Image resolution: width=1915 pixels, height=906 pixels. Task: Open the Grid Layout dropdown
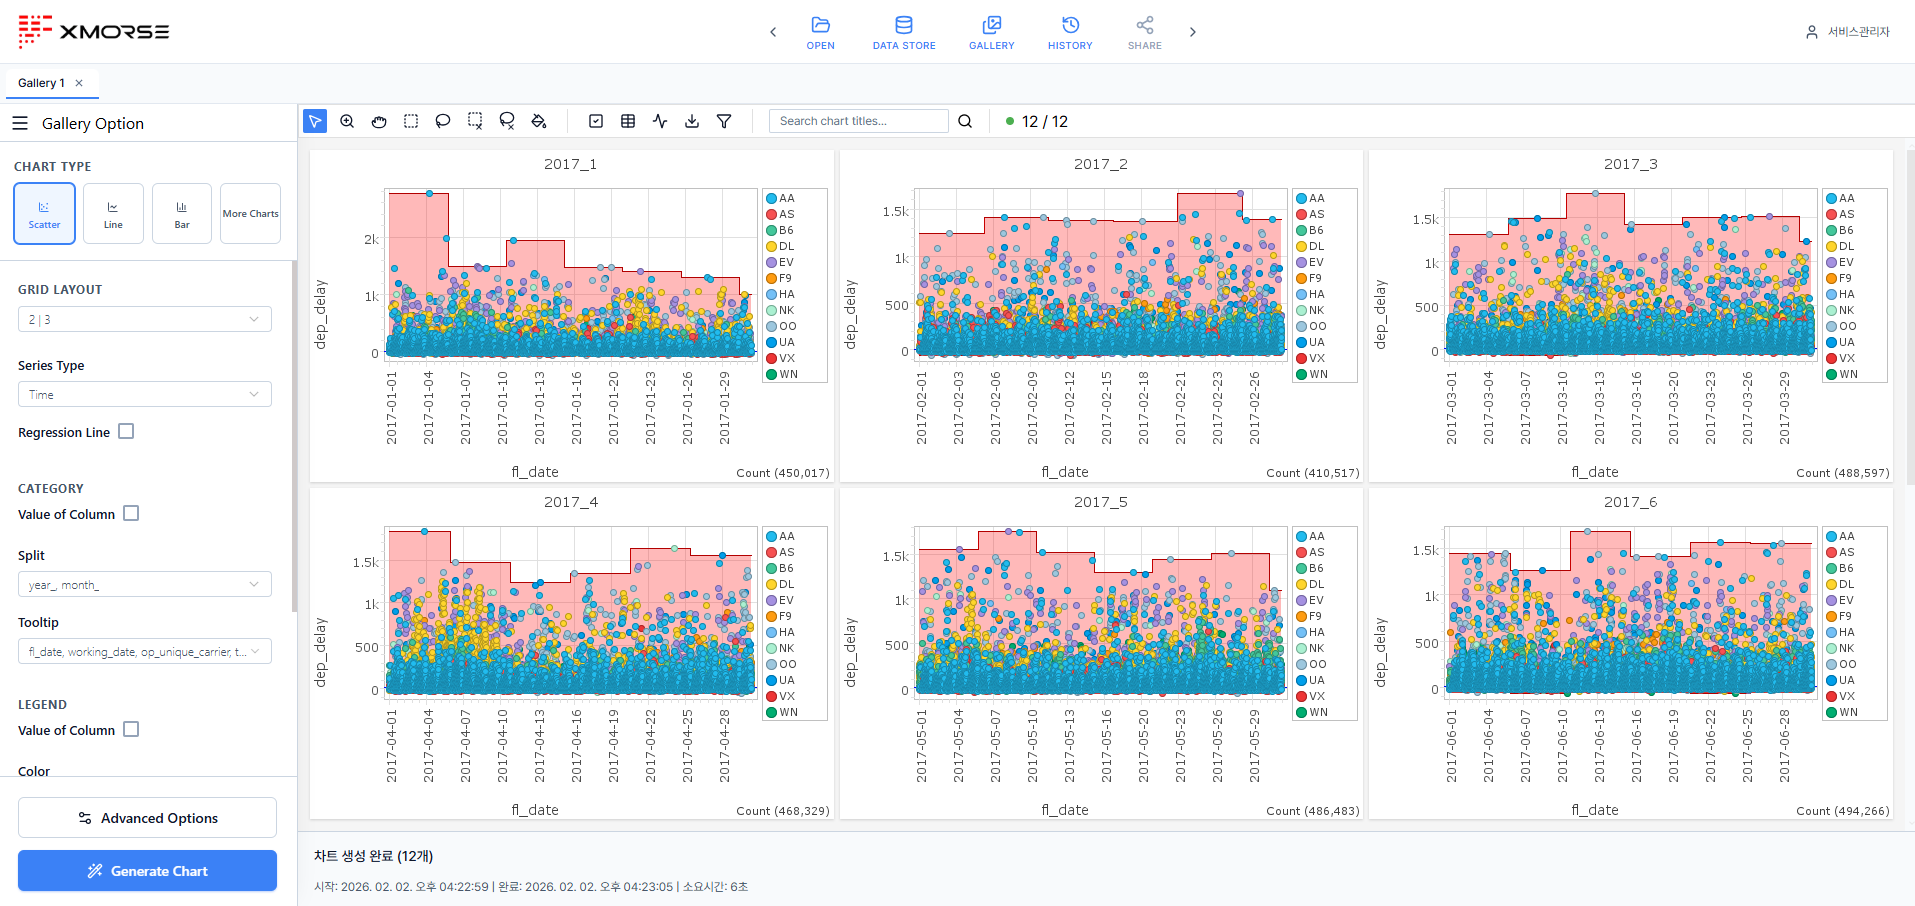tap(145, 319)
